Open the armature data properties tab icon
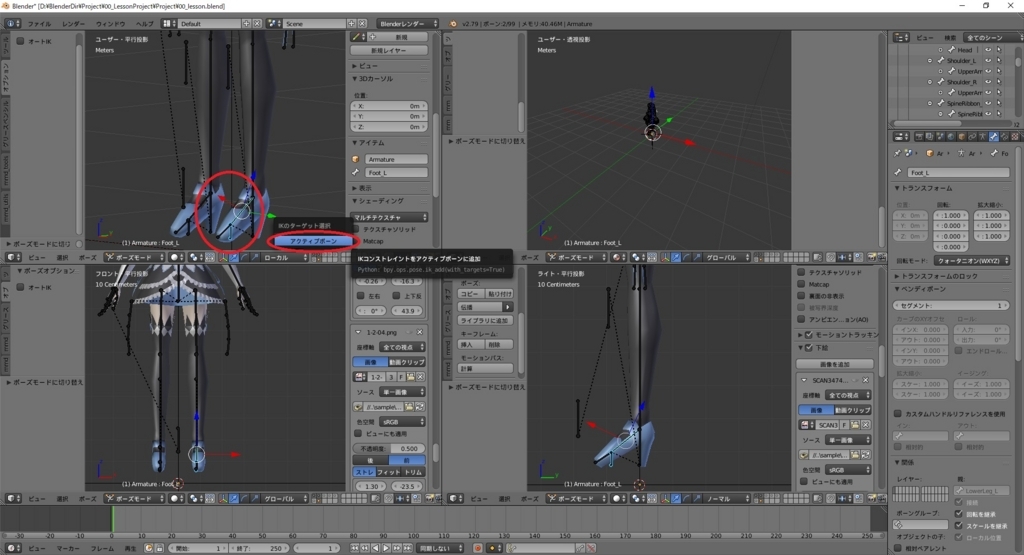Screen dimensions: 1024x555 [983, 136]
